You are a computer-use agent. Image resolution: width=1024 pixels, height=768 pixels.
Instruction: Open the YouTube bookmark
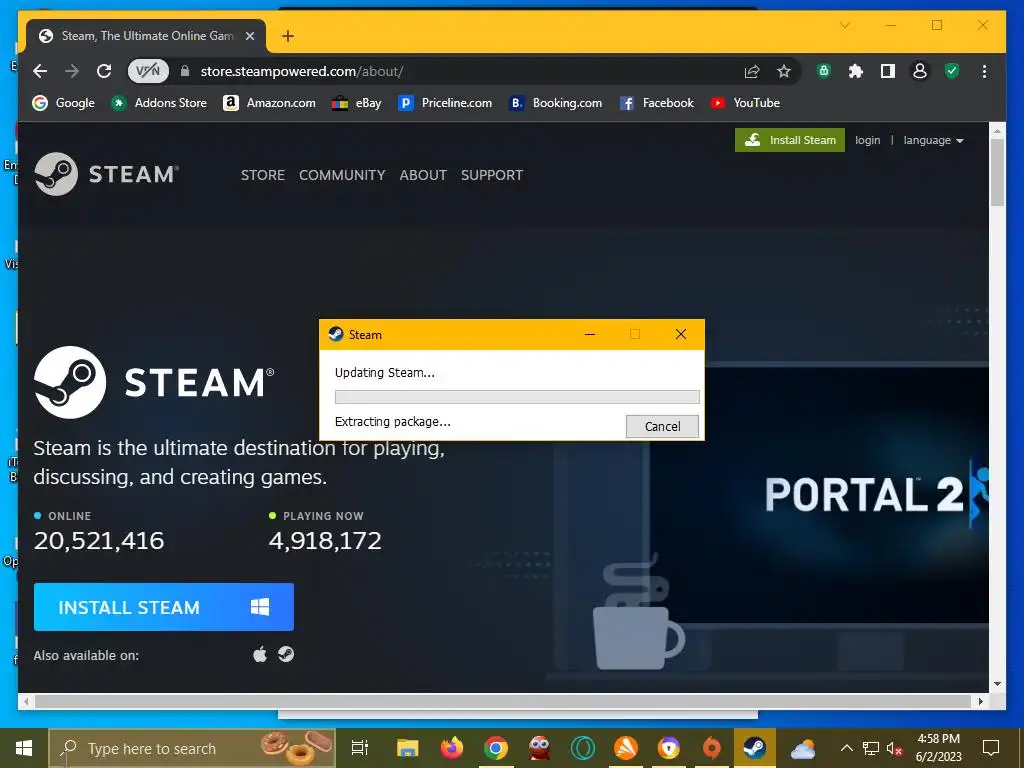tap(745, 103)
